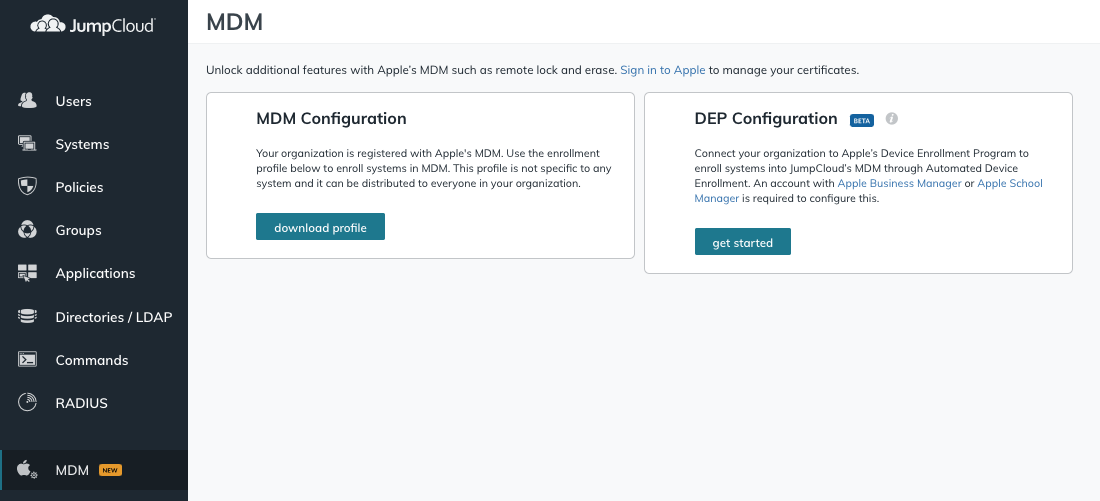Click the Systems monitor icon
The height and width of the screenshot is (501, 1100).
pyautogui.click(x=27, y=144)
